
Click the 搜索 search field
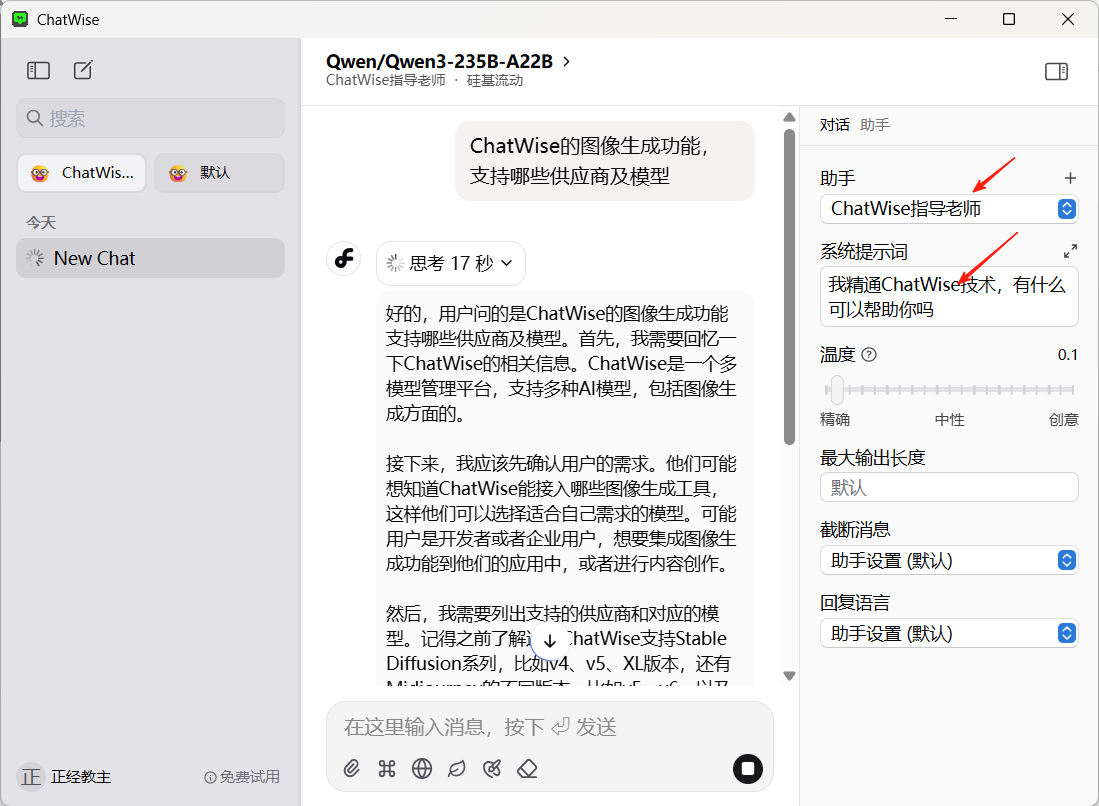pos(150,118)
